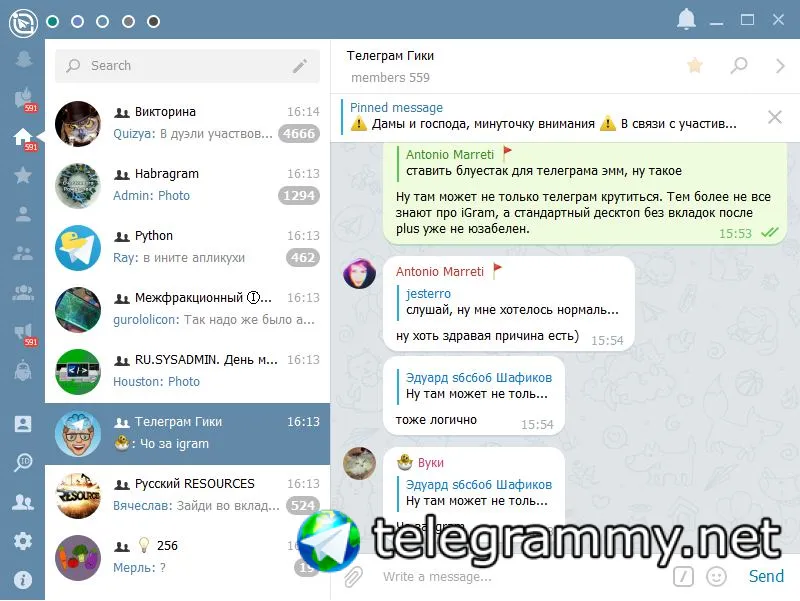The width and height of the screenshot is (800, 601).
Task: Jump to the quoted jesterro reply
Action: [510, 302]
